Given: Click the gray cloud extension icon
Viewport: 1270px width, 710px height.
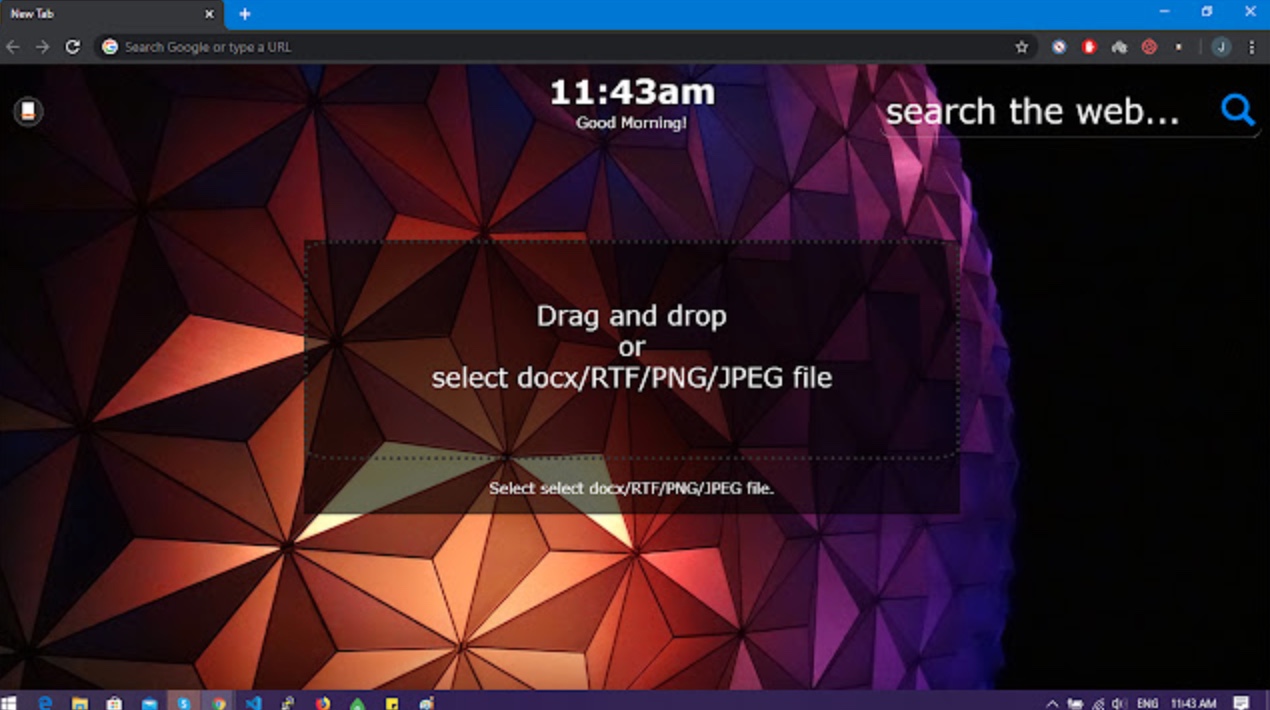Looking at the screenshot, I should pyautogui.click(x=1119, y=47).
